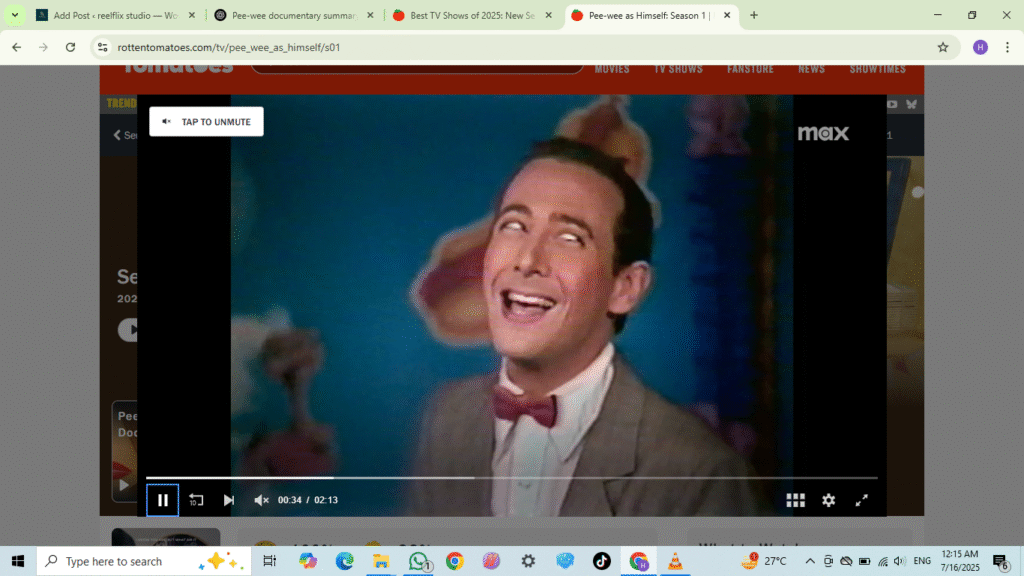Open TikTok from the taskbar
This screenshot has width=1024, height=576.
pos(601,561)
